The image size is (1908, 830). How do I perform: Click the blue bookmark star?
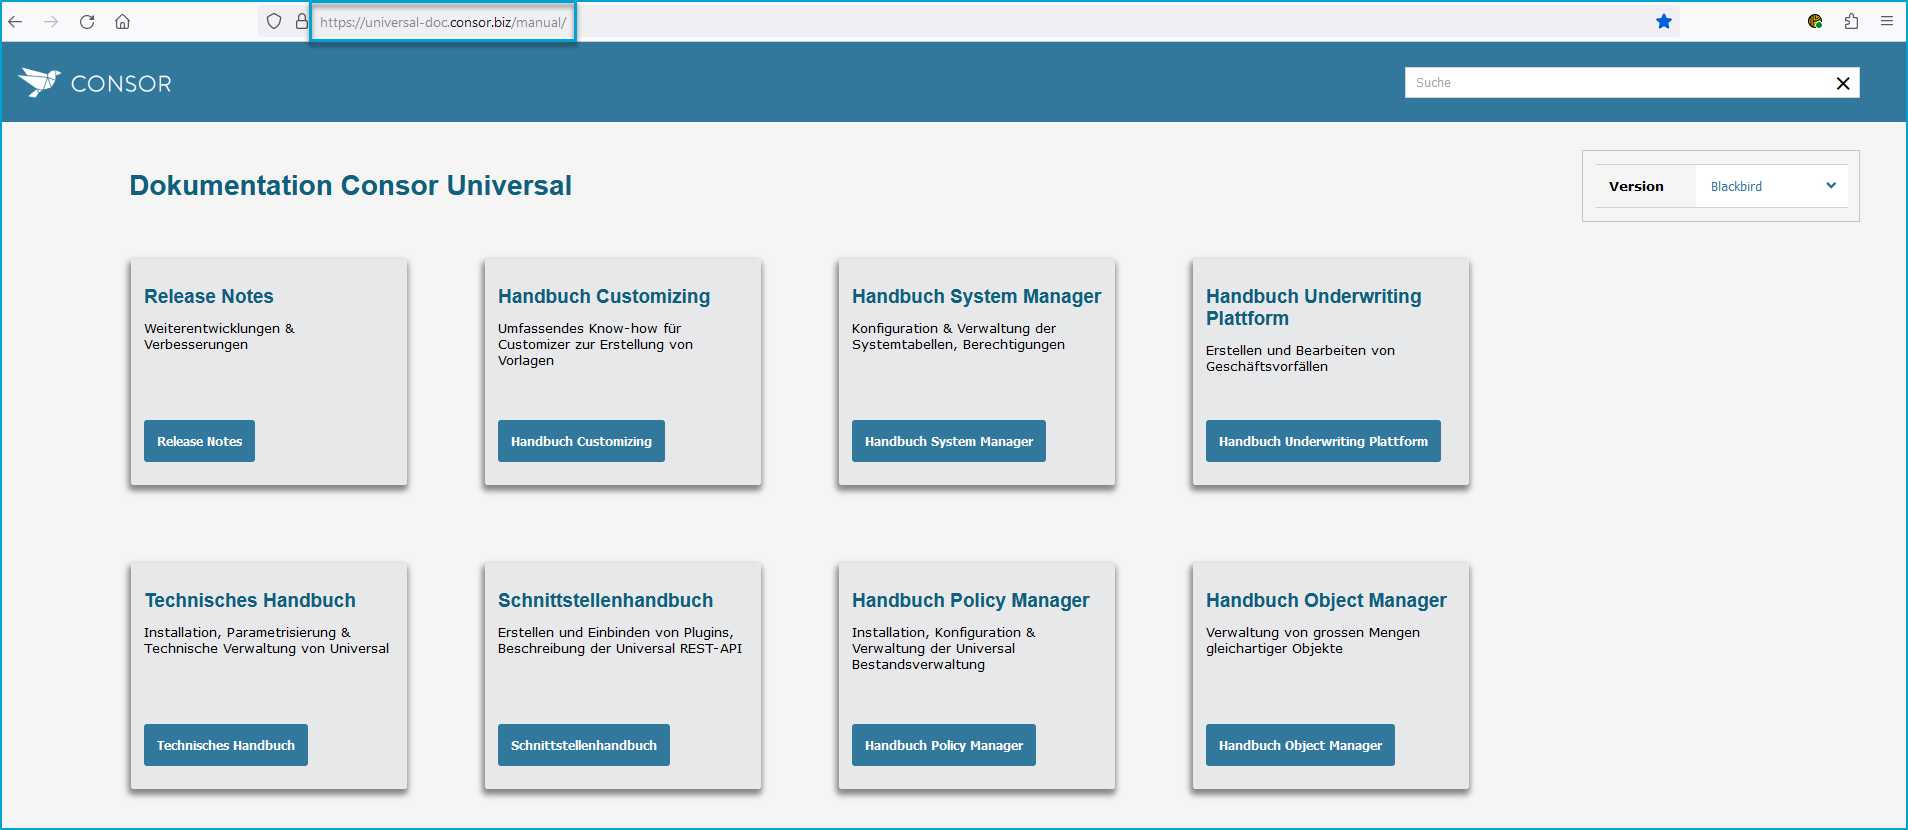[x=1664, y=21]
